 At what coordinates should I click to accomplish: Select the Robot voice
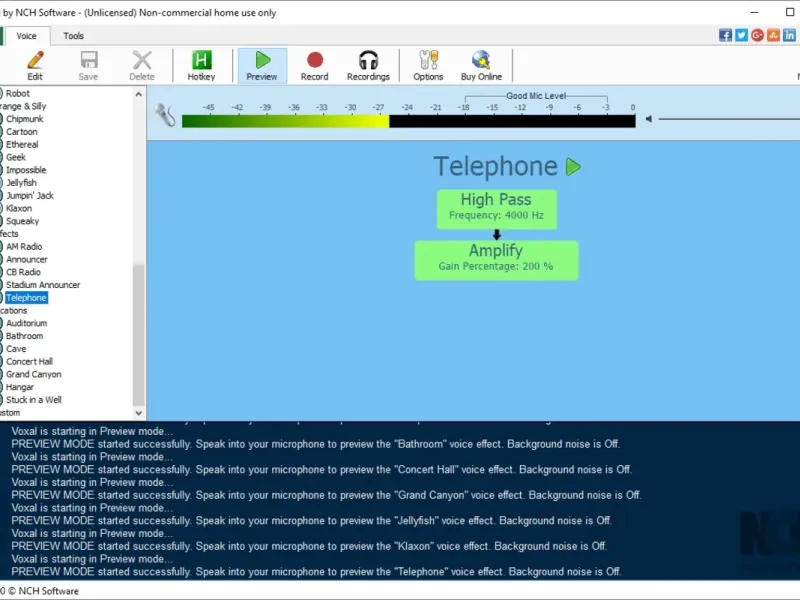[x=18, y=93]
